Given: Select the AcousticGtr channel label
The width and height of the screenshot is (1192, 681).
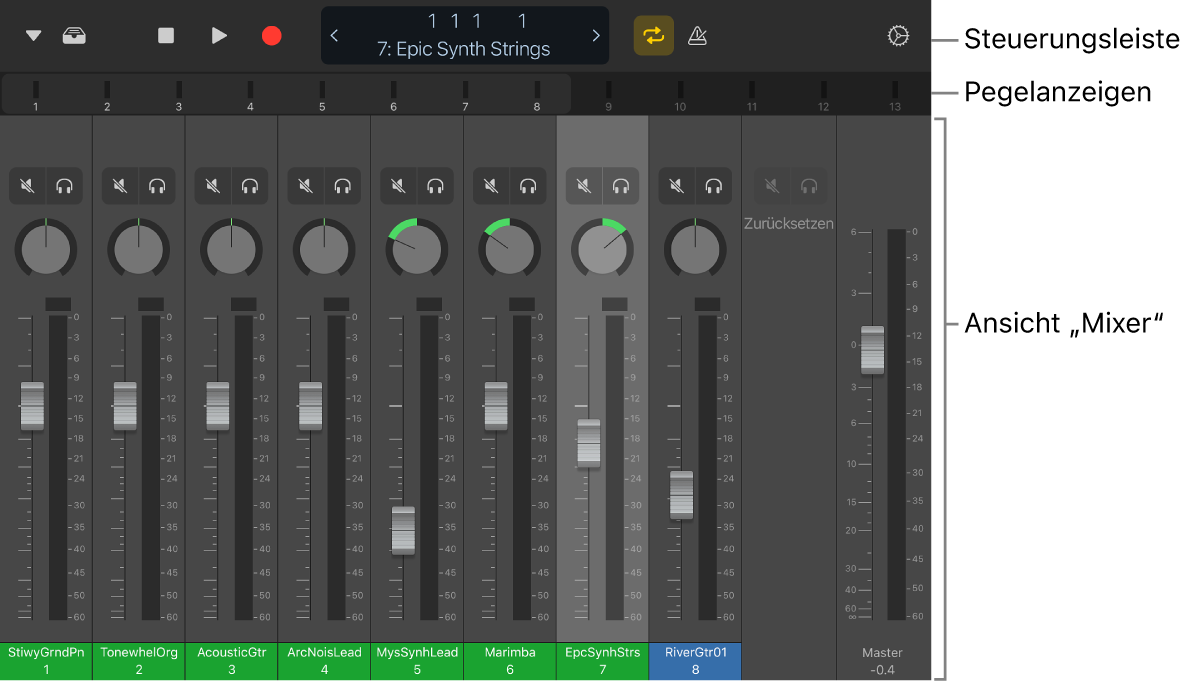Looking at the screenshot, I should point(231,660).
